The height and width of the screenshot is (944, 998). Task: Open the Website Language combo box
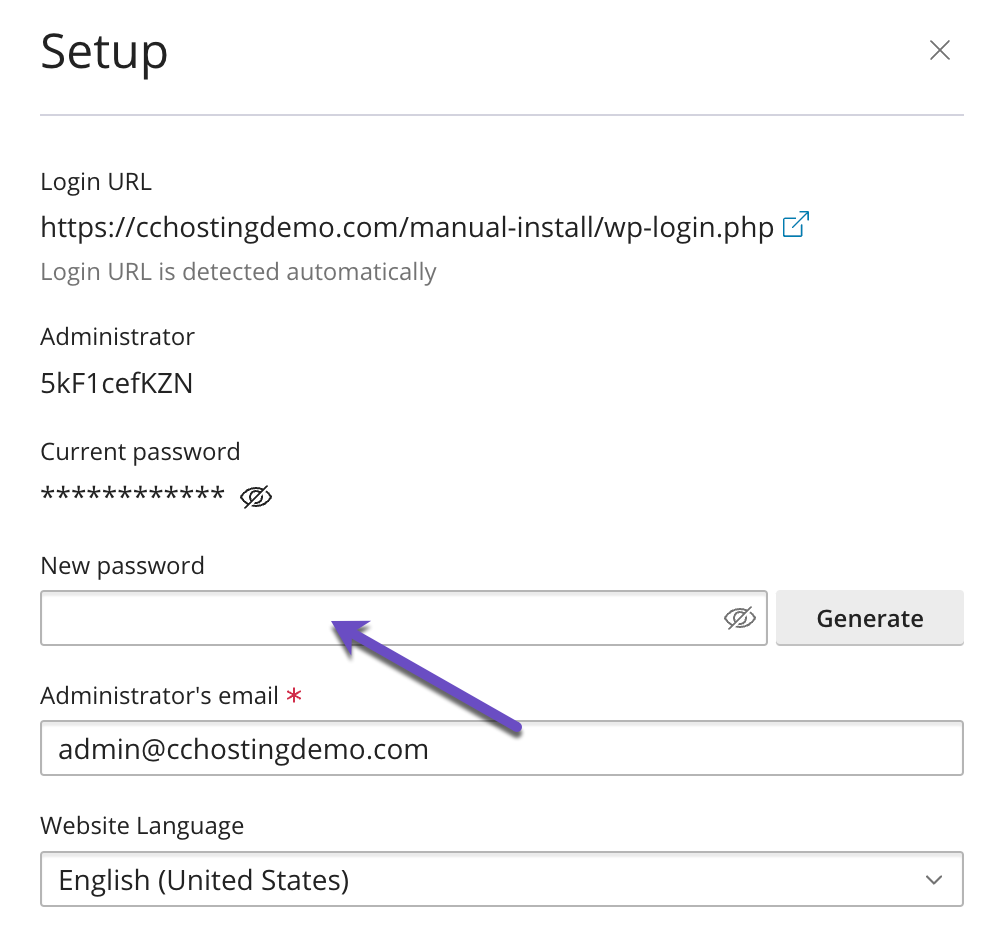coord(500,880)
